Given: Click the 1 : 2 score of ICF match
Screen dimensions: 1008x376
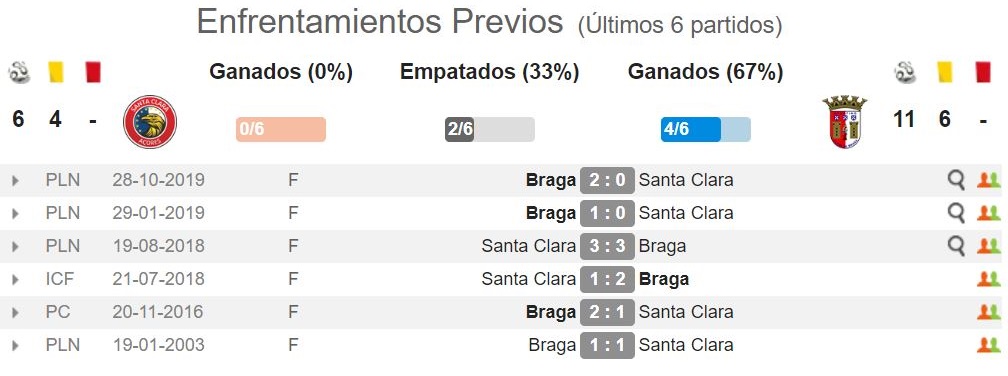Looking at the screenshot, I should [x=607, y=279].
